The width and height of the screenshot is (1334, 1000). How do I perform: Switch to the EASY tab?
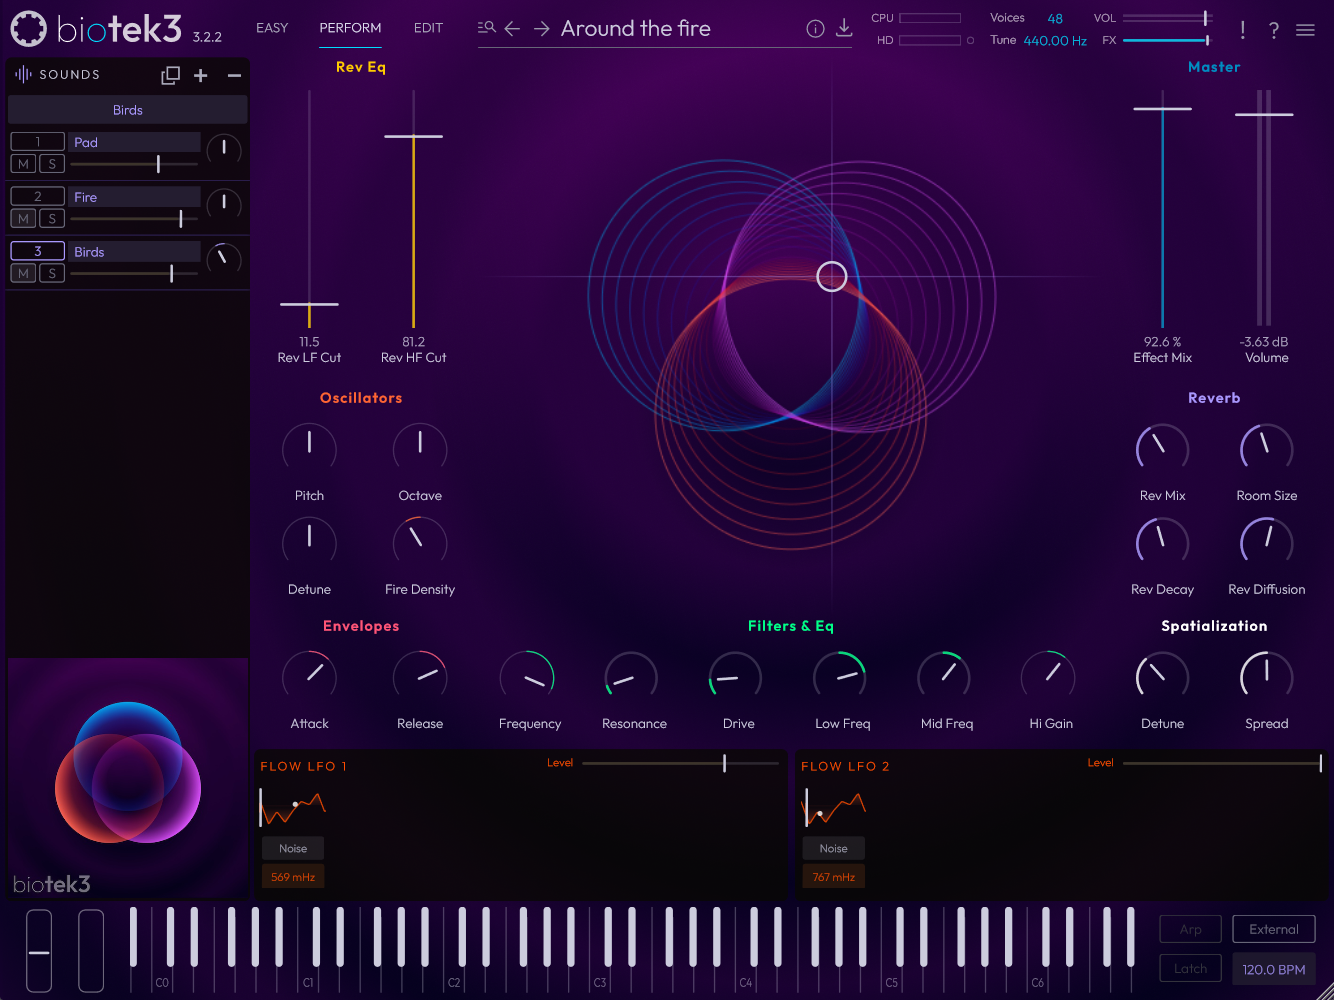coord(272,28)
